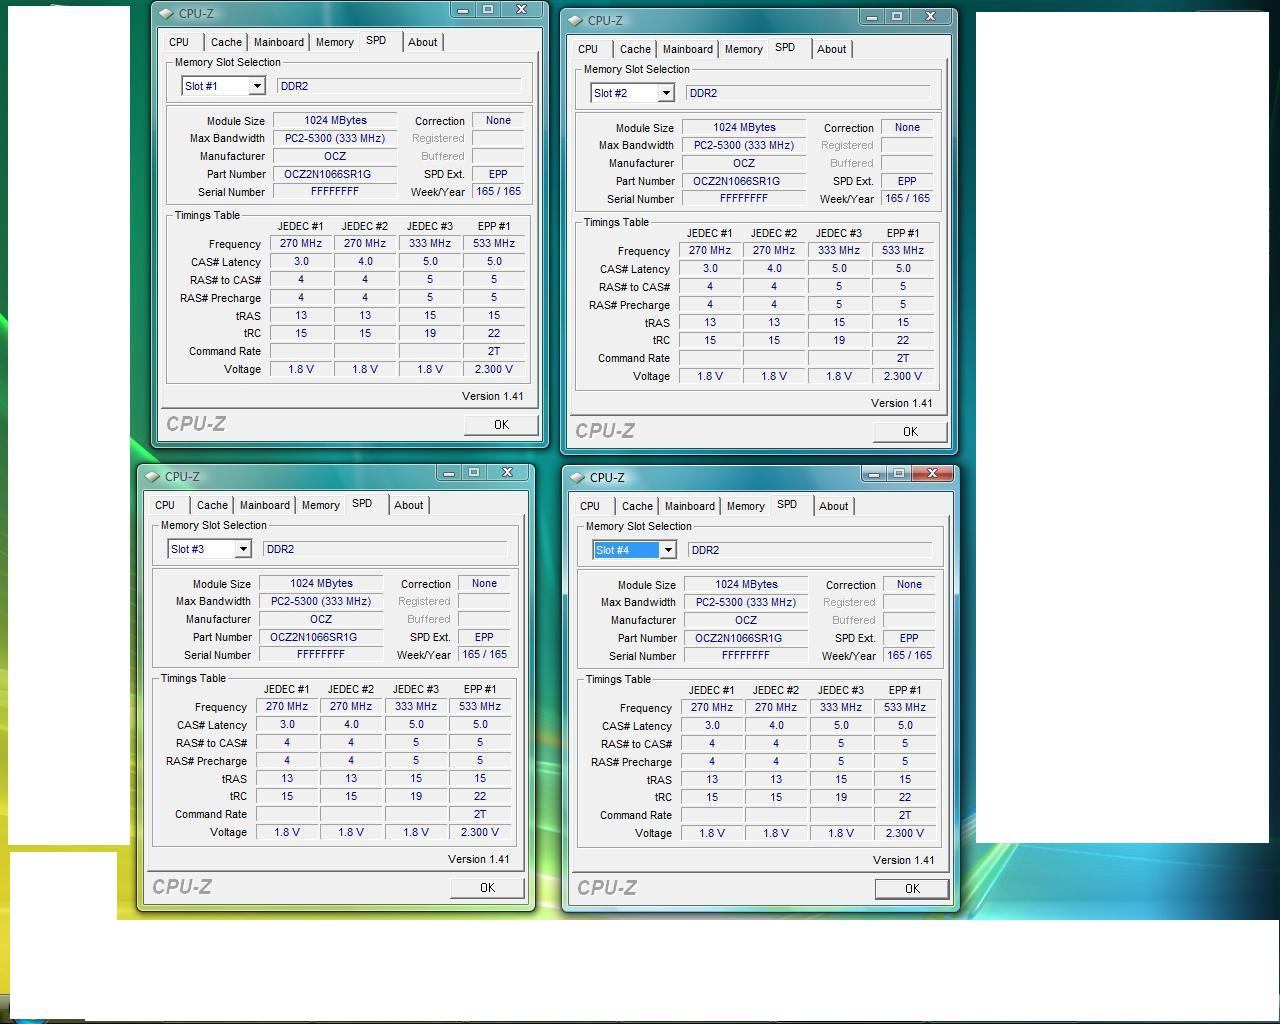The width and height of the screenshot is (1280, 1024).
Task: Click Command Rate 2T in Slot #3 window
Action: (480, 814)
